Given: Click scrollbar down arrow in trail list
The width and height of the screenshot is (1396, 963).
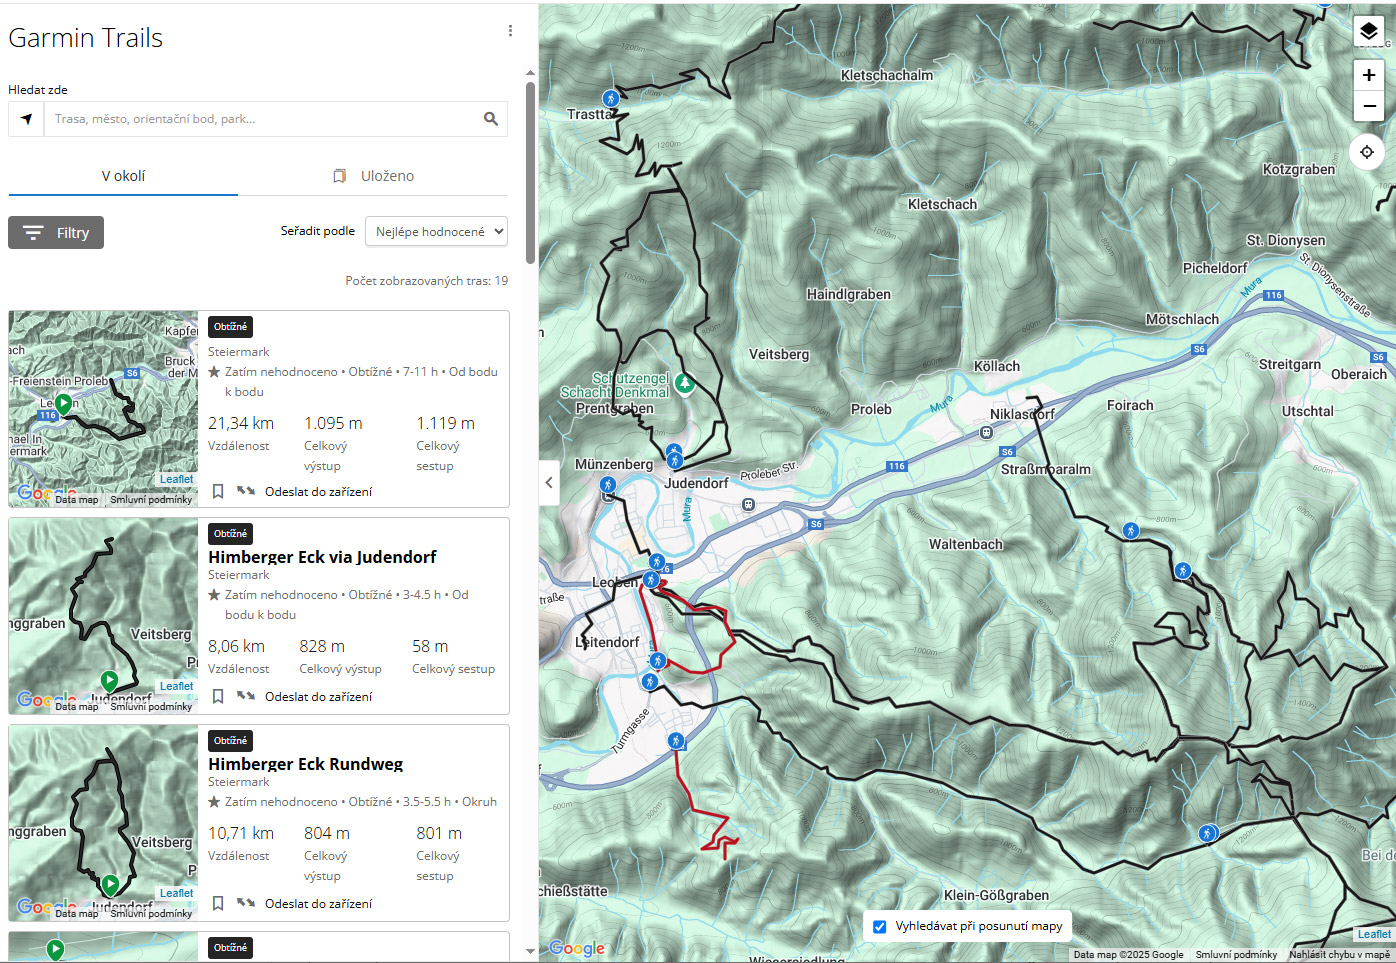Looking at the screenshot, I should coord(530,951).
